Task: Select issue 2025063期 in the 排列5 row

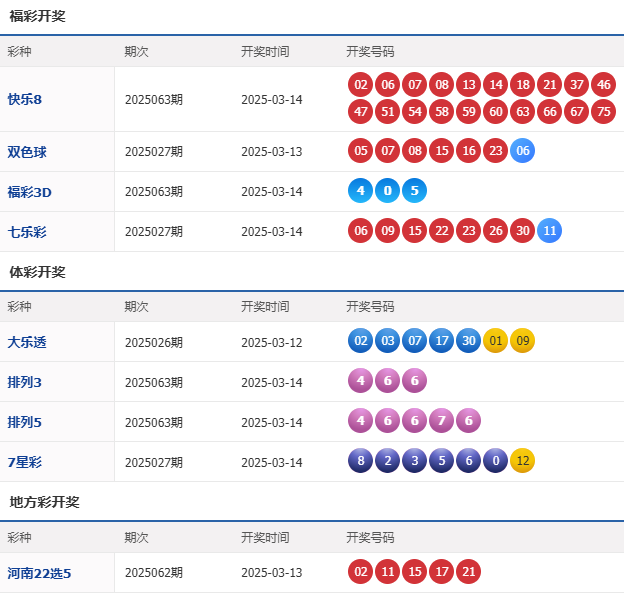Action: [x=154, y=422]
